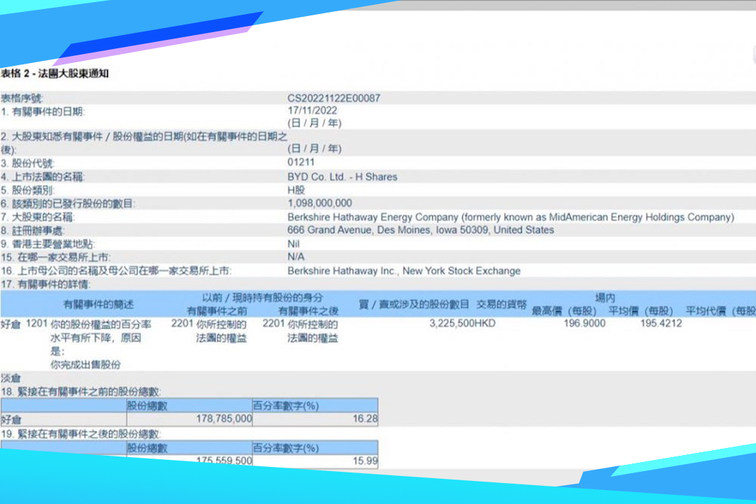Click BYD Co. Ltd. - H Shares name

342,177
